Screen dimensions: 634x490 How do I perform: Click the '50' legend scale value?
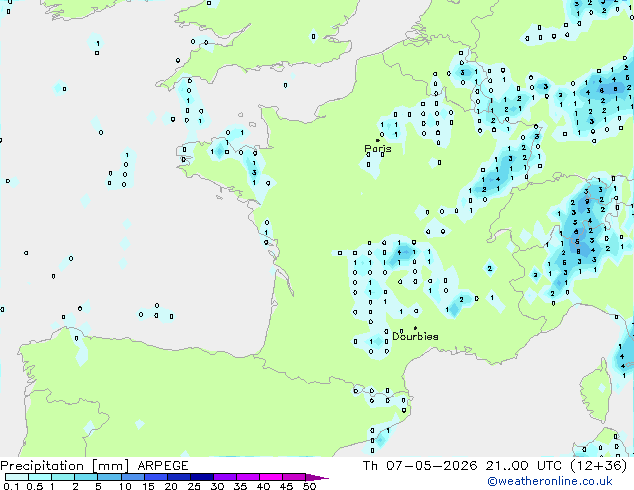[310, 486]
